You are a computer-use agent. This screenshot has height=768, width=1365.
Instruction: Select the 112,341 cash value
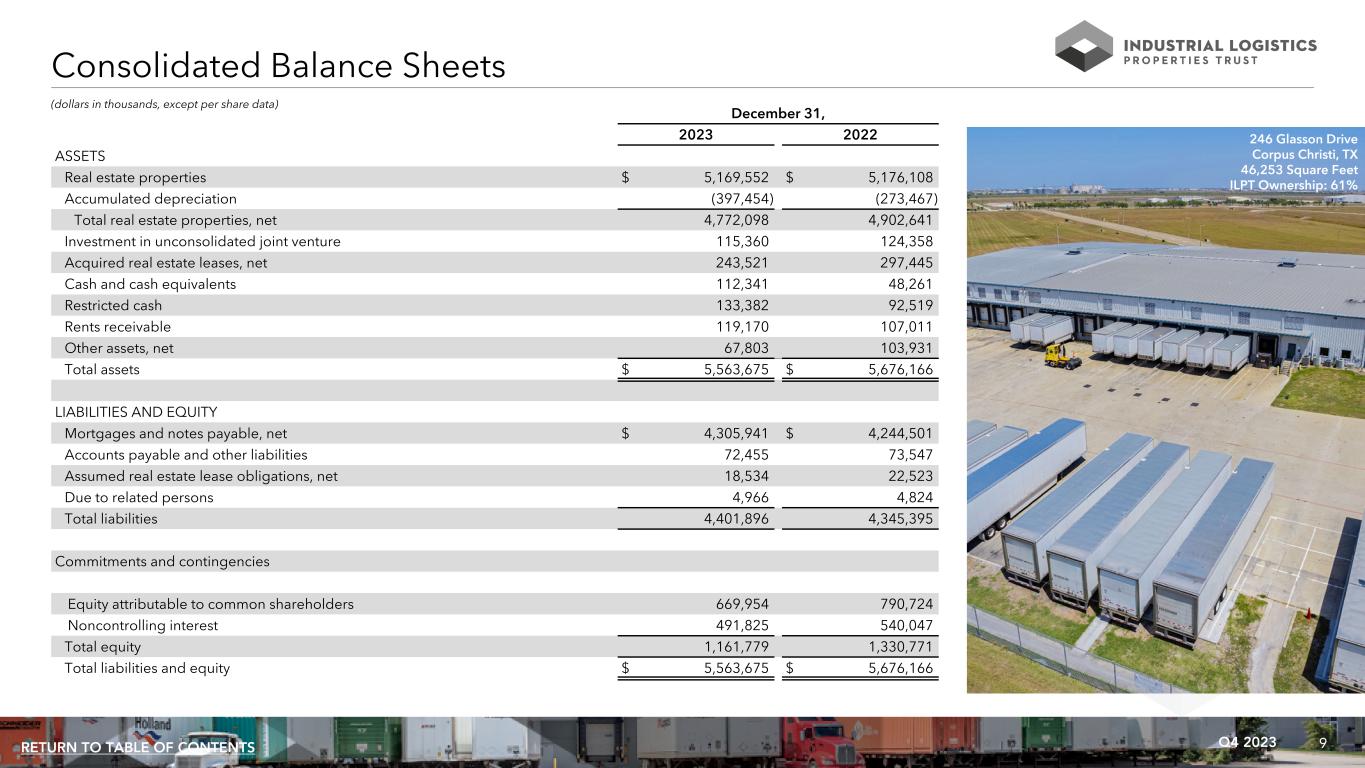[743, 284]
